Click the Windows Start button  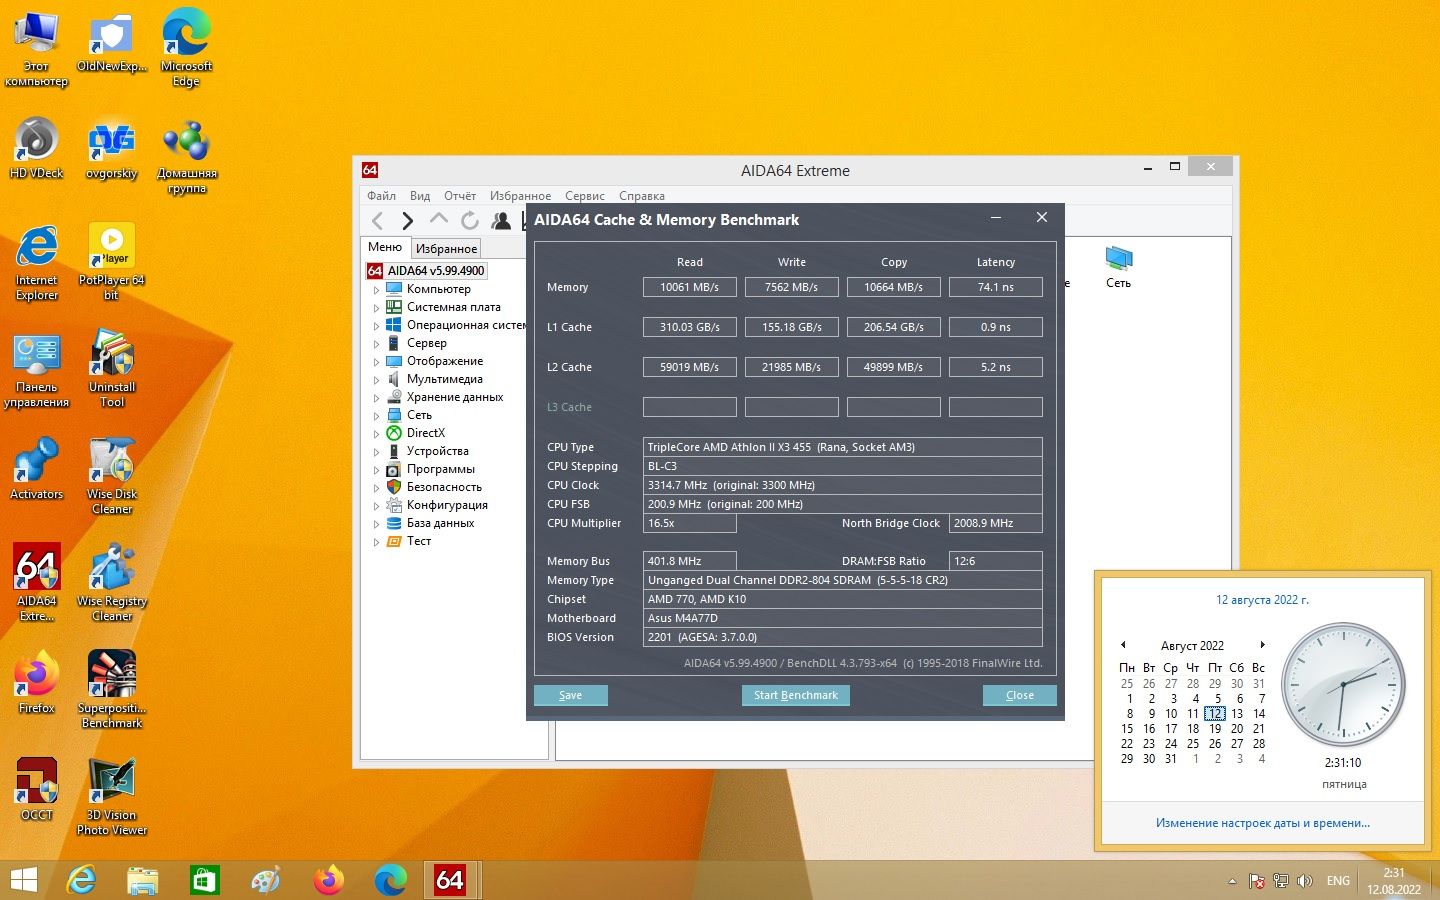23,880
